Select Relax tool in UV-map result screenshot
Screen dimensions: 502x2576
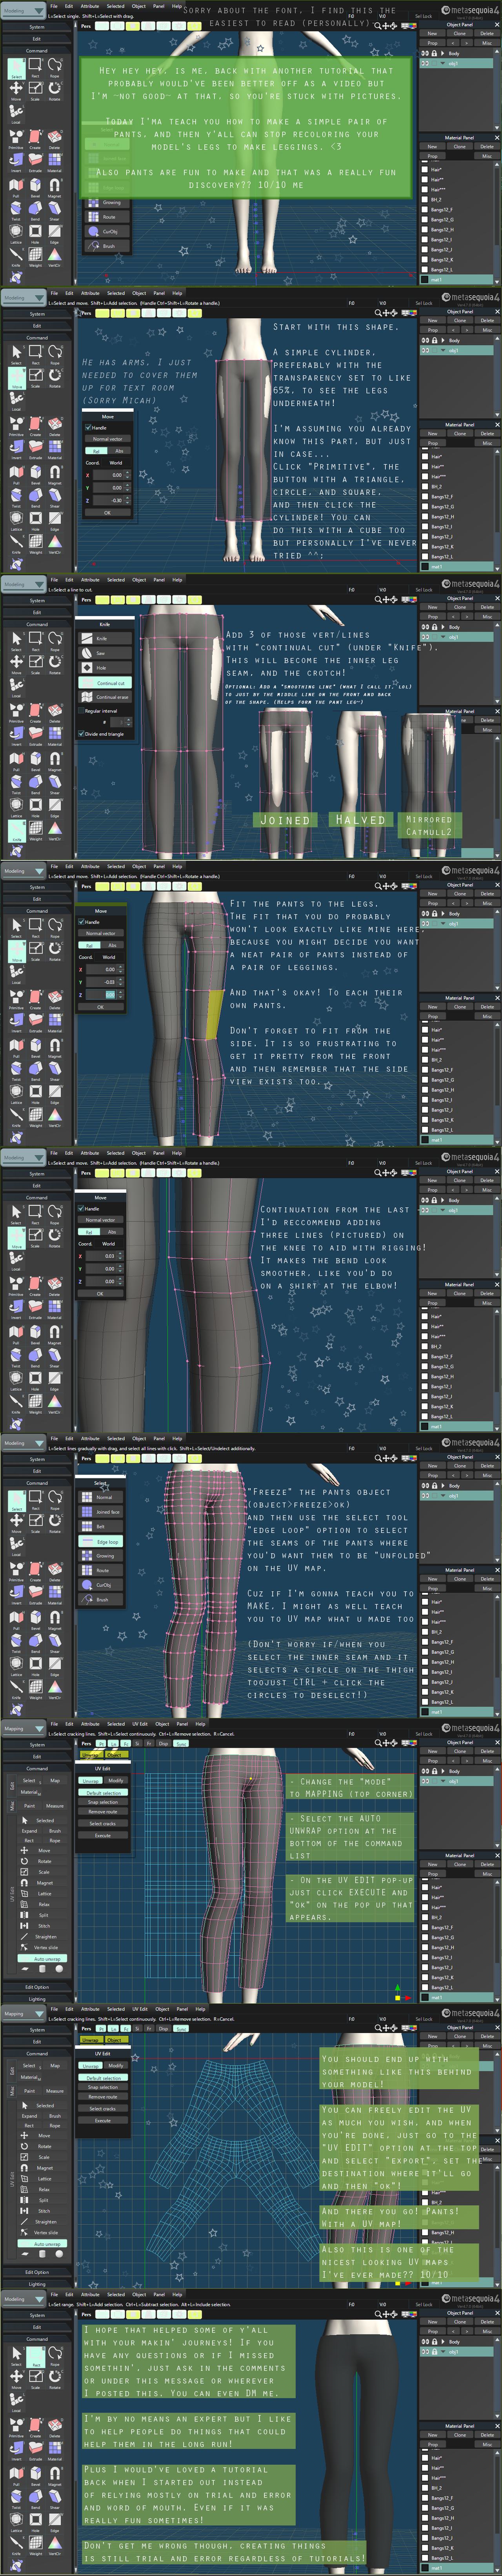click(41, 2190)
